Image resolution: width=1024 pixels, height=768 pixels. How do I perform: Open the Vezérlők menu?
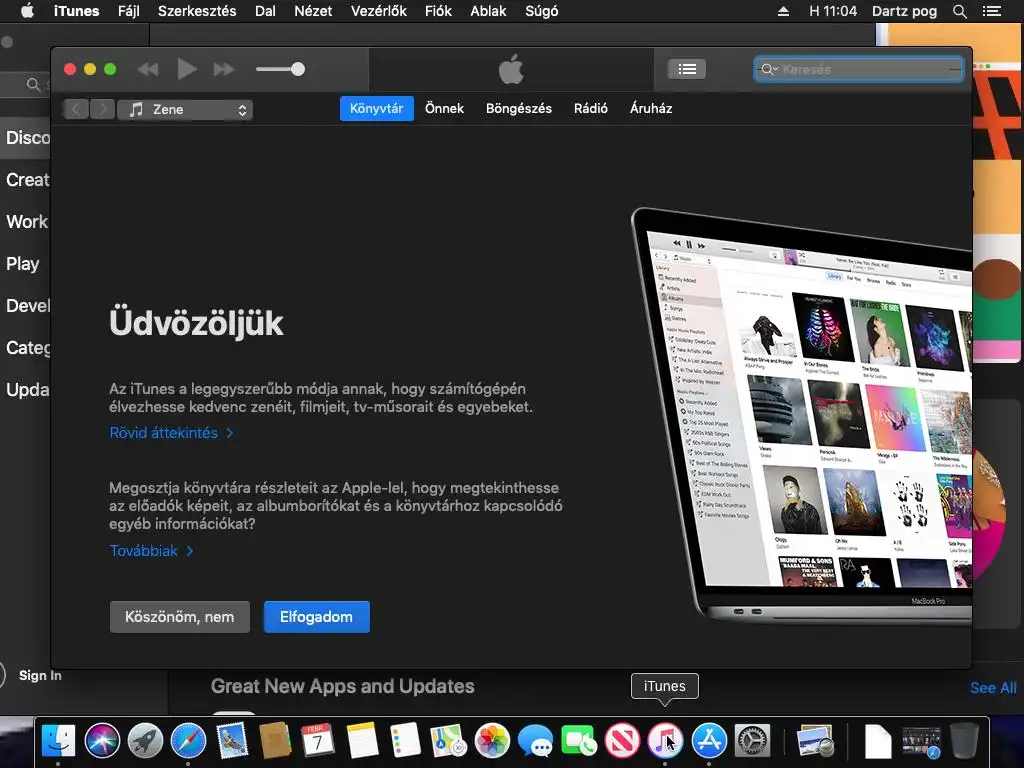379,11
